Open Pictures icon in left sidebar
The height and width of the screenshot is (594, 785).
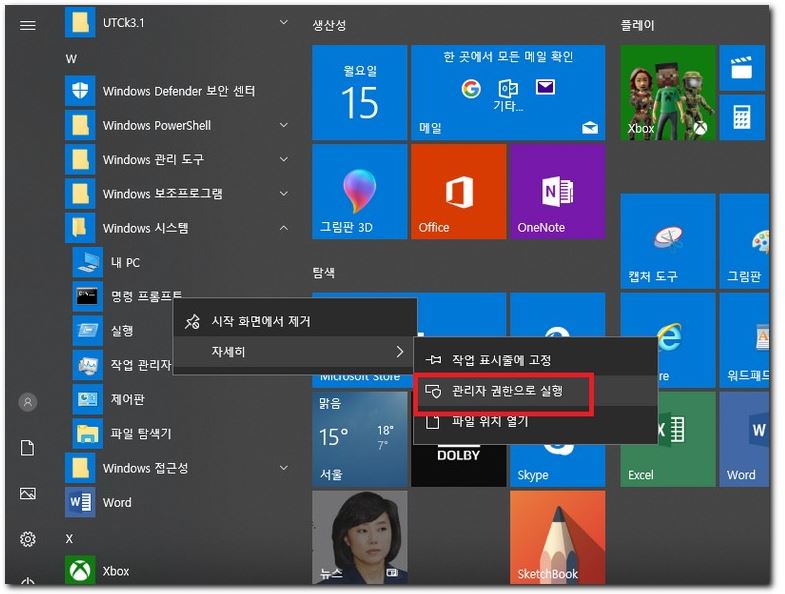(x=28, y=493)
